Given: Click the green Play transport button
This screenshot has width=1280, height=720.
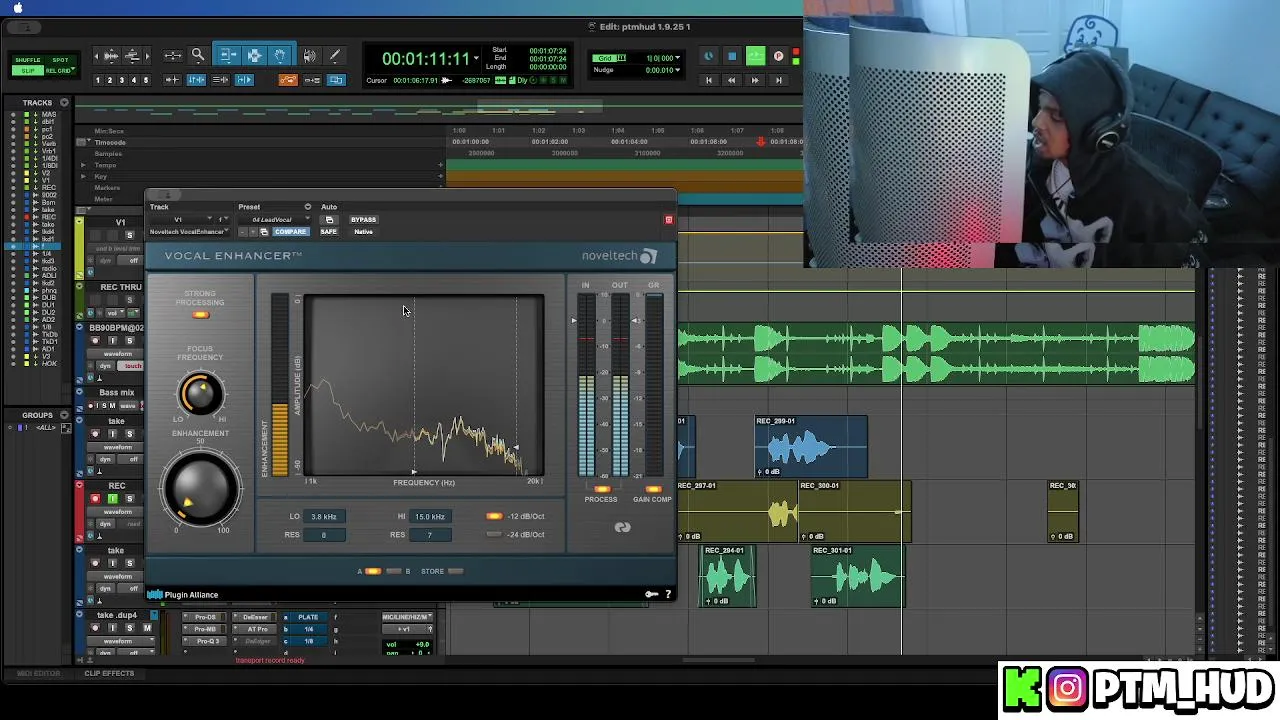Looking at the screenshot, I should point(755,57).
